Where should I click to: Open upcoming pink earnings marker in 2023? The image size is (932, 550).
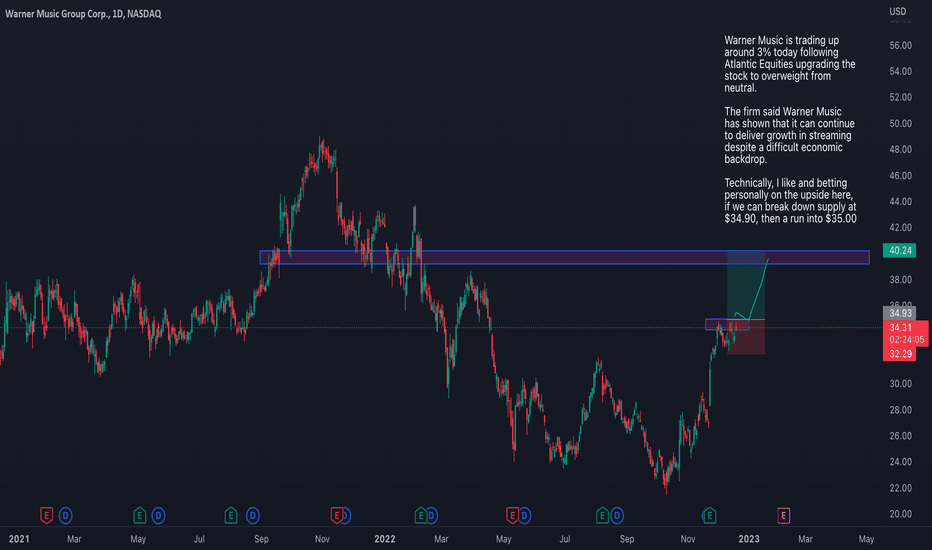(x=783, y=515)
